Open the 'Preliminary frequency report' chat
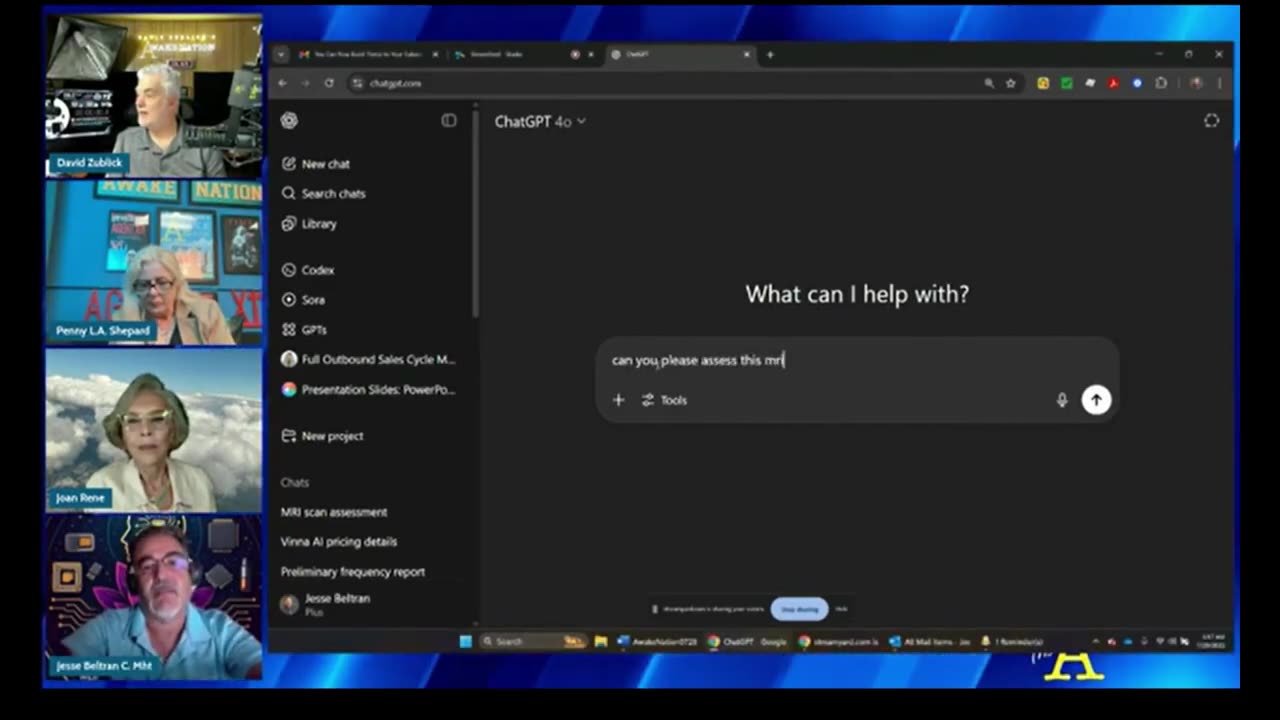The width and height of the screenshot is (1280, 720). [353, 572]
